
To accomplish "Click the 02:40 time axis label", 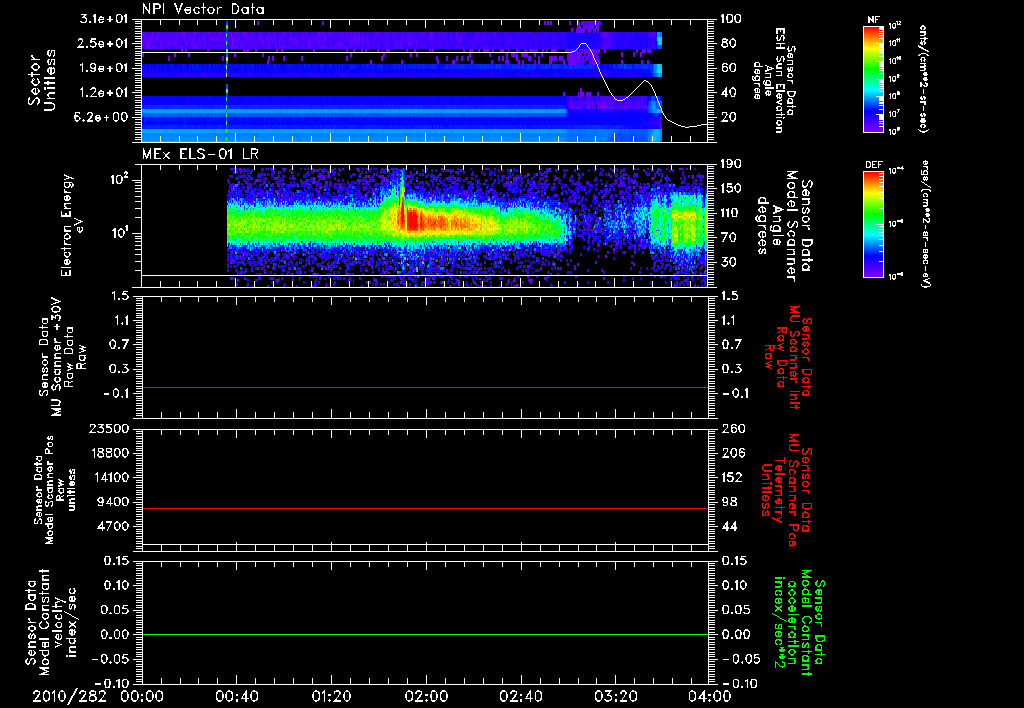I will (520, 696).
